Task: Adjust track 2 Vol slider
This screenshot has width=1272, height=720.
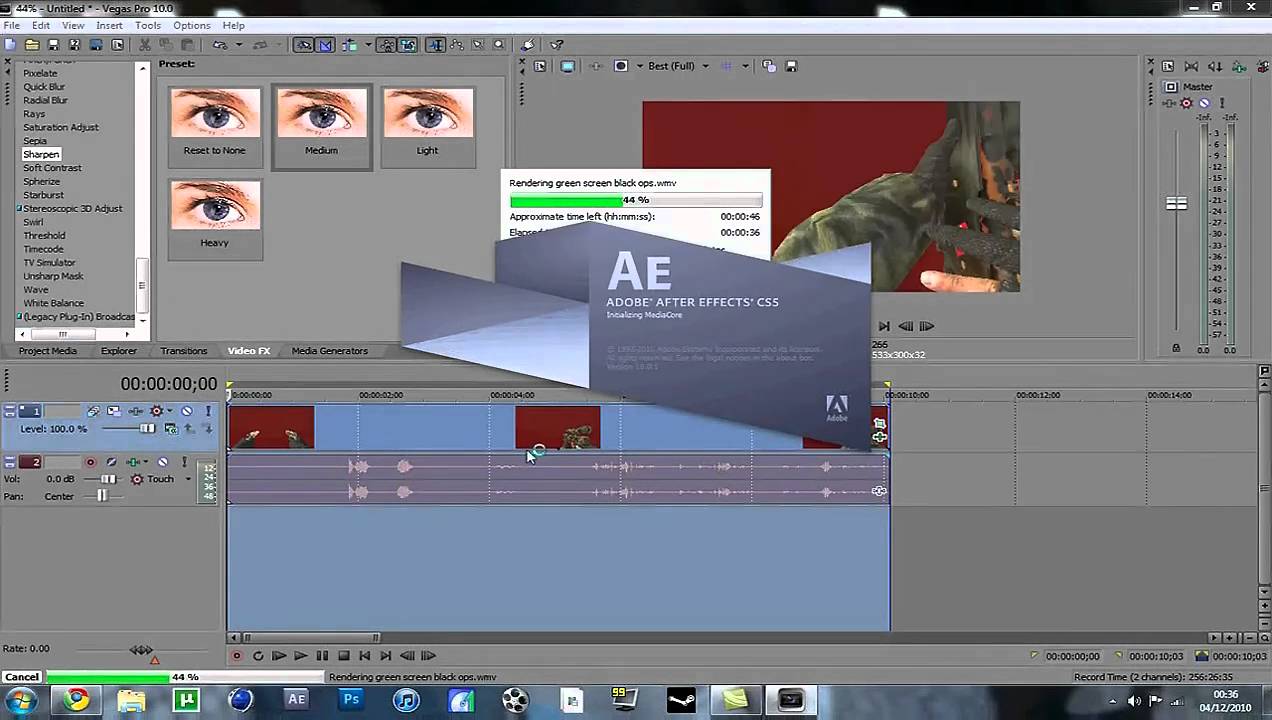Action: tap(108, 479)
